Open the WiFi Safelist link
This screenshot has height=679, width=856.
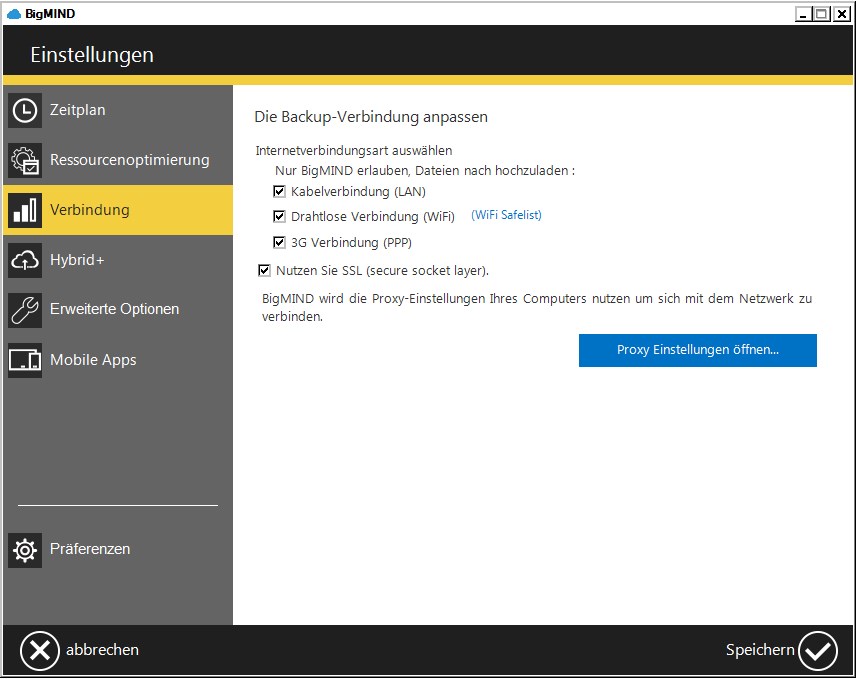[x=506, y=215]
